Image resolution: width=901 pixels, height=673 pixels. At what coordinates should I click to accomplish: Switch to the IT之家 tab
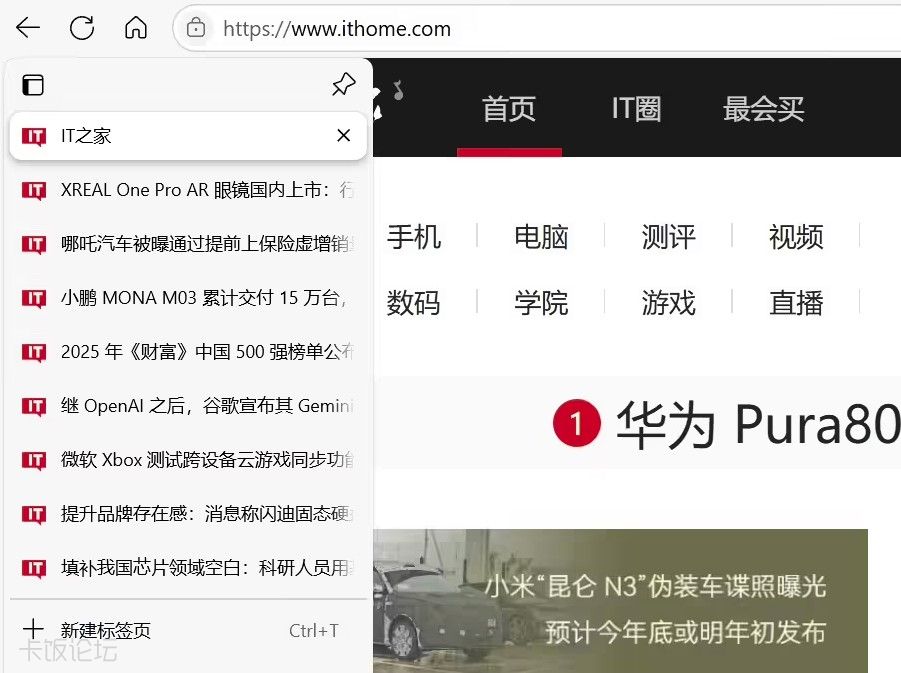tap(188, 136)
